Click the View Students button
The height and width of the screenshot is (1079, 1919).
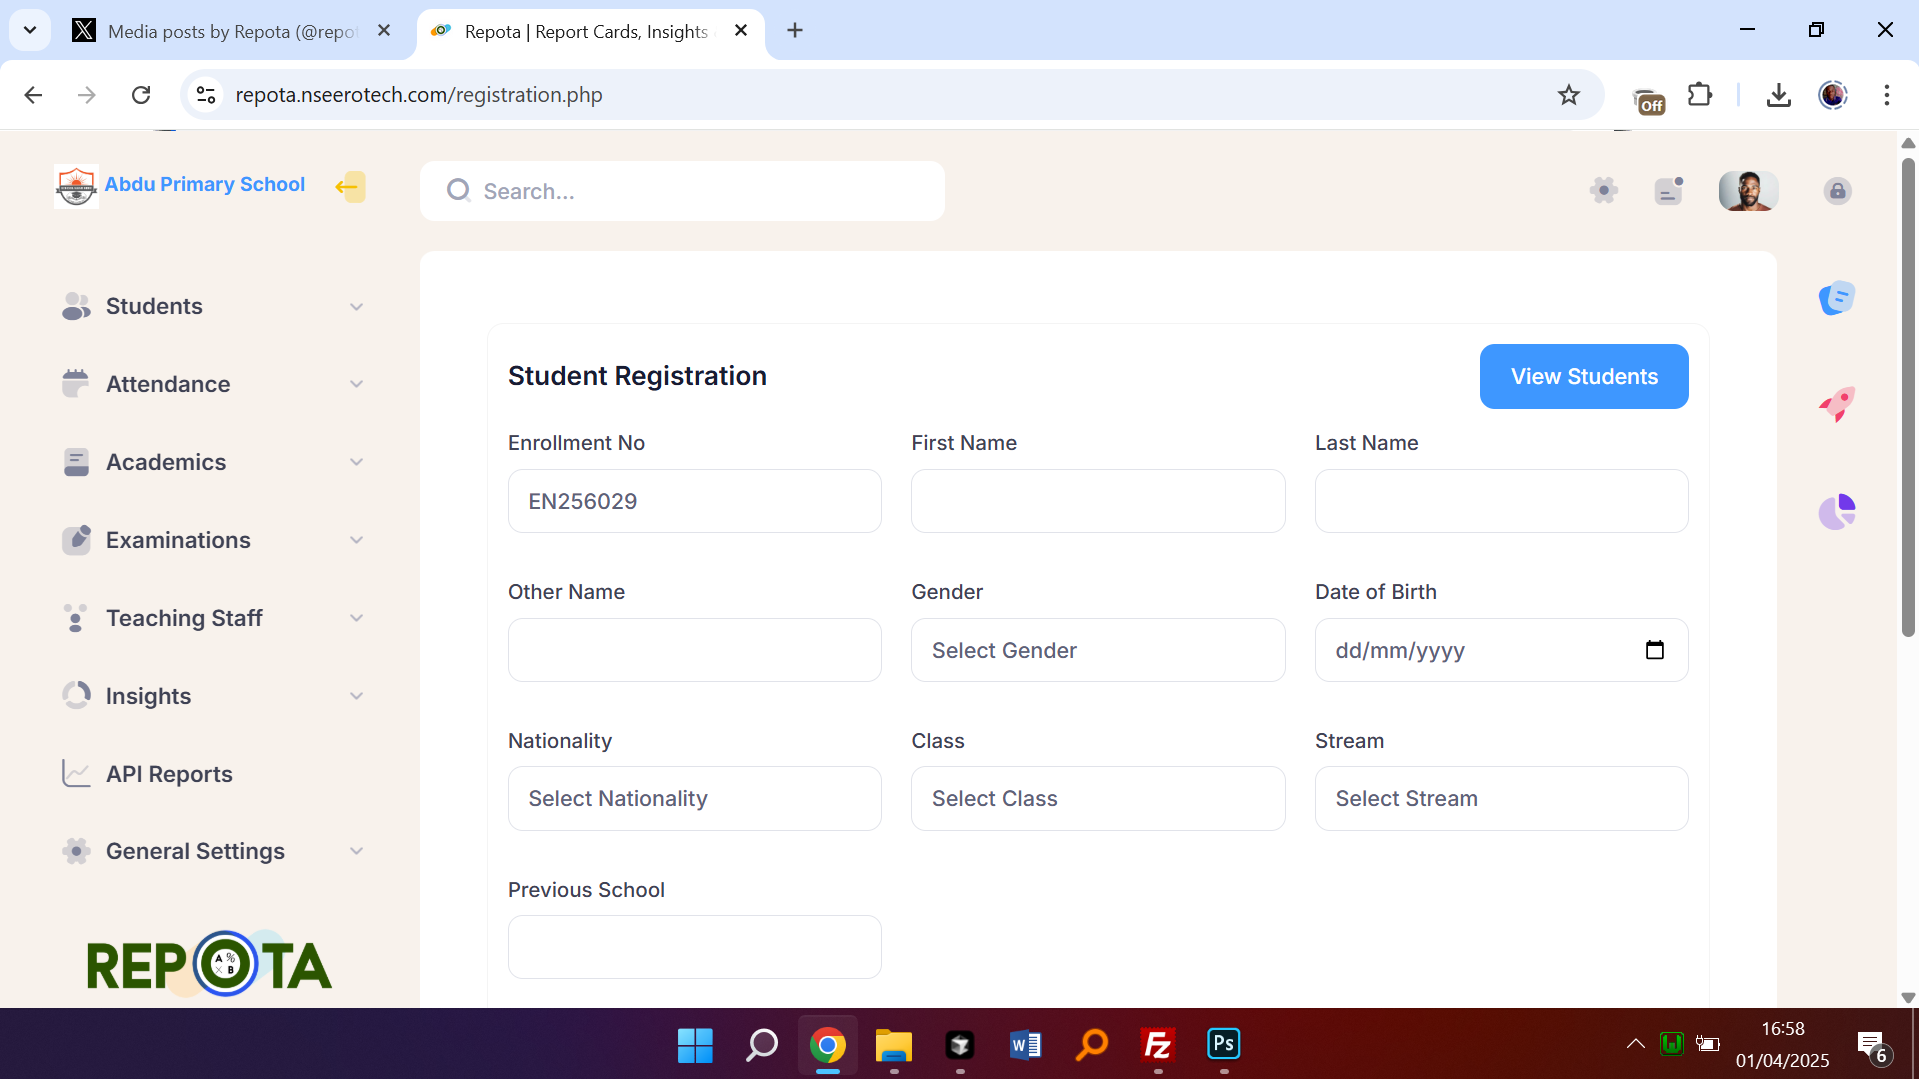click(1583, 376)
